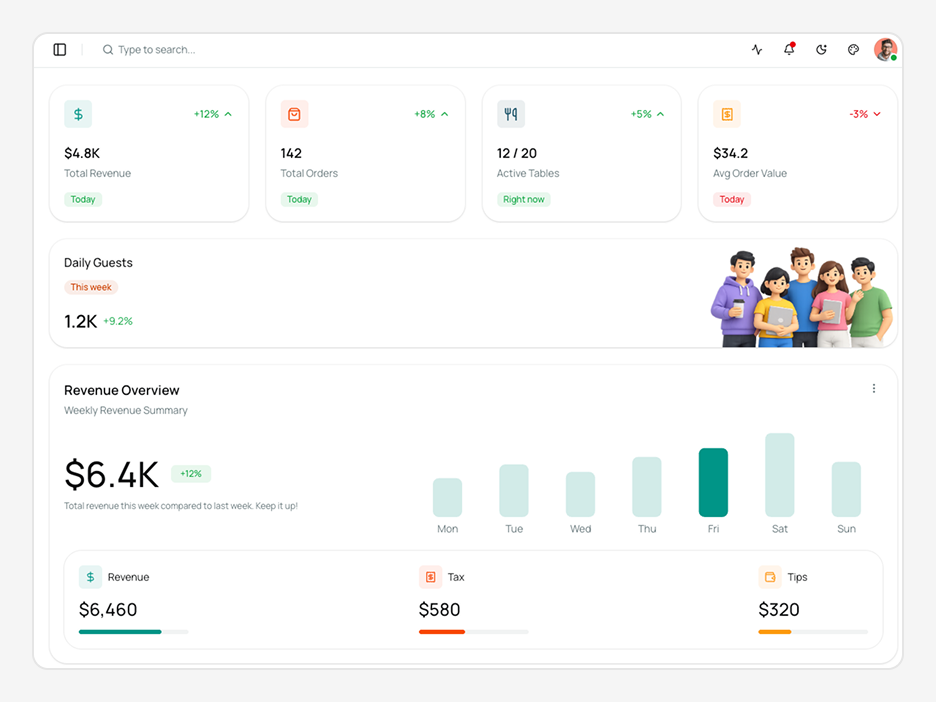Open the theme palette icon
This screenshot has width=936, height=702.
[x=854, y=50]
